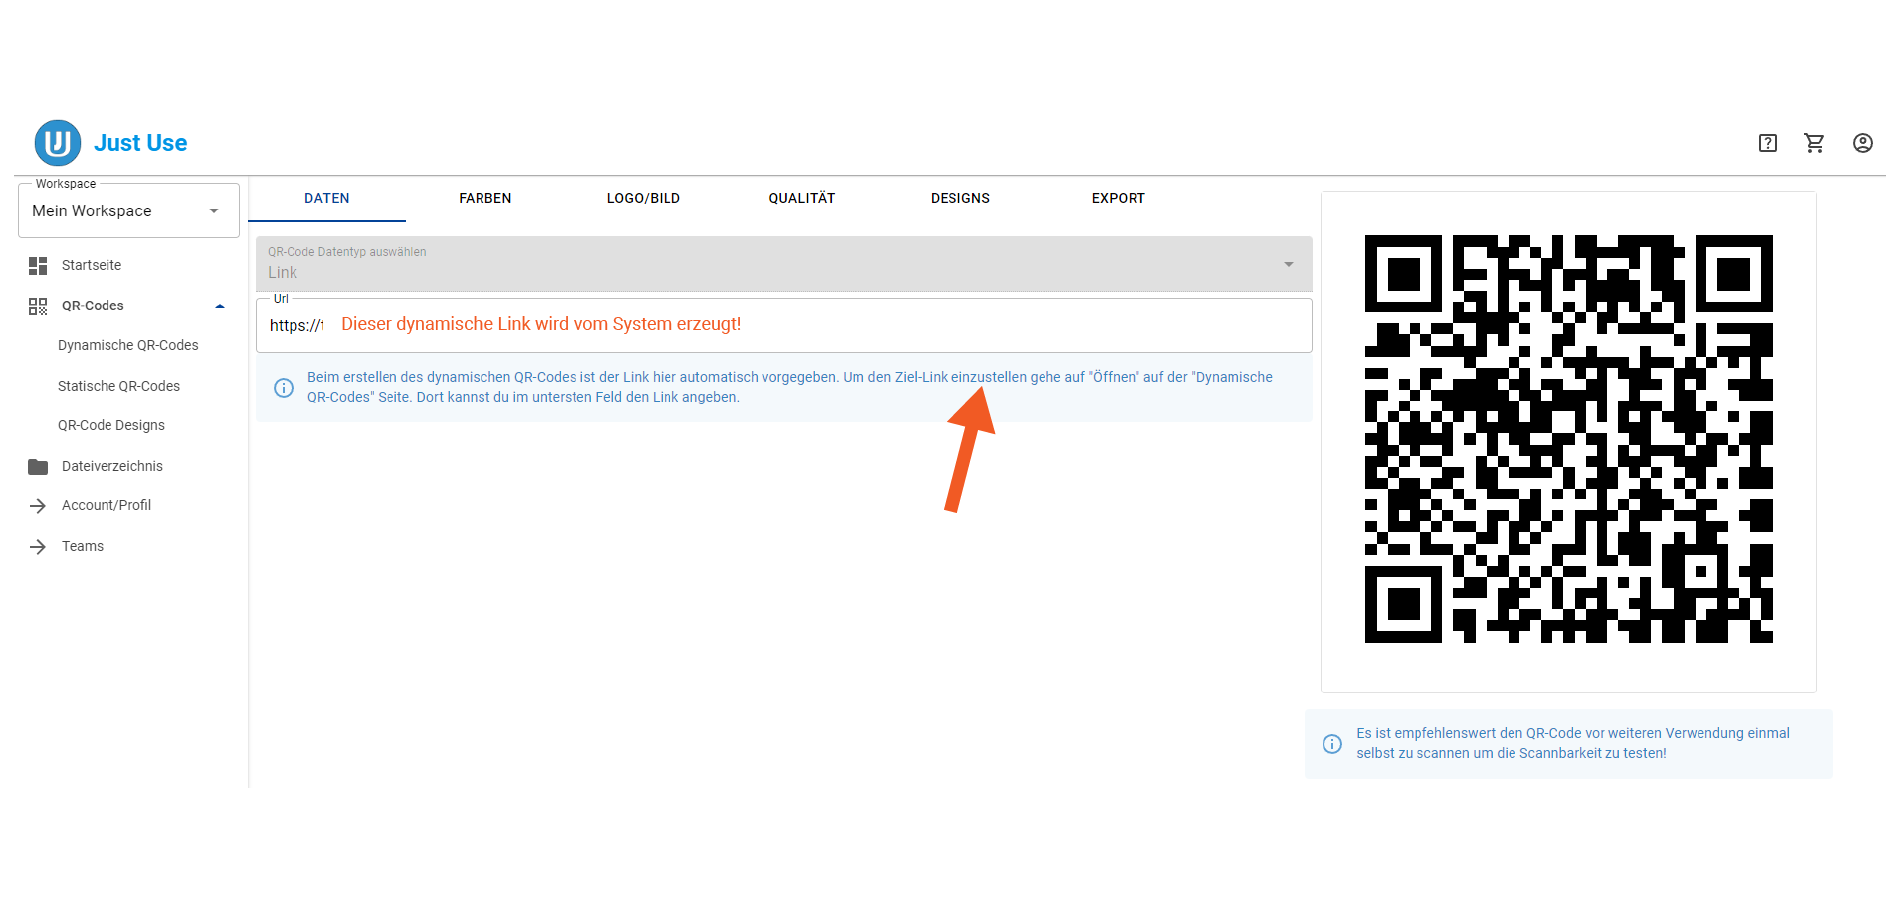Open the Mein Workspace dropdown
Screen dimensions: 1900x900
click(x=129, y=210)
